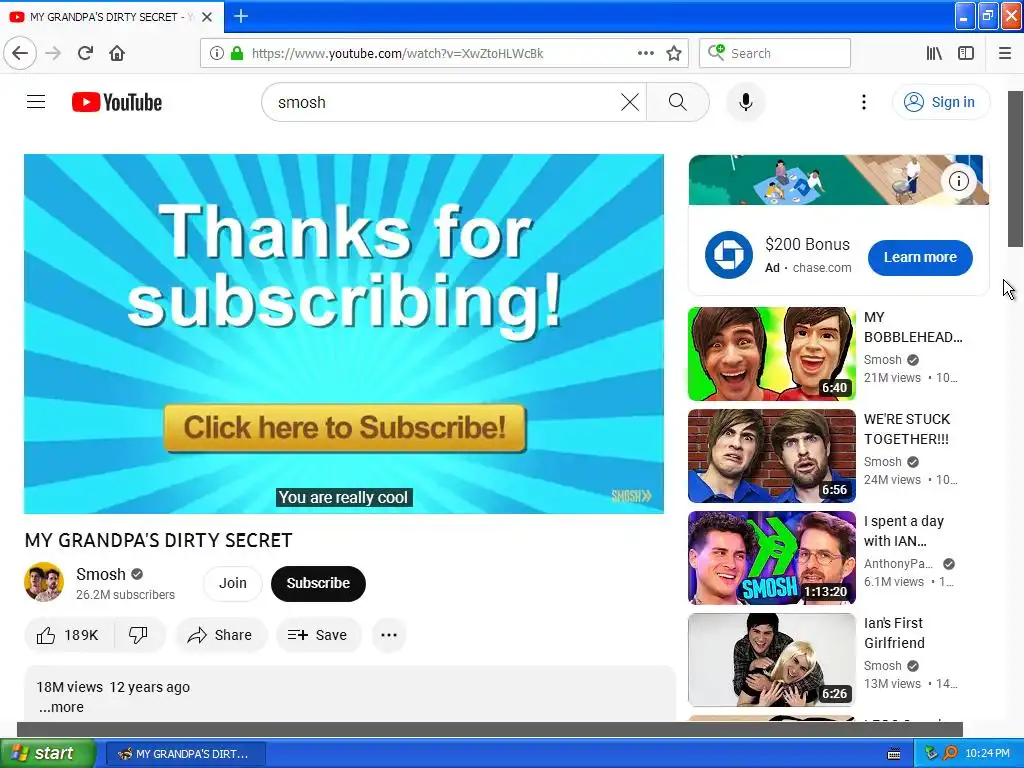The height and width of the screenshot is (768, 1024).
Task: Open the Windows start menu
Action: click(x=47, y=753)
